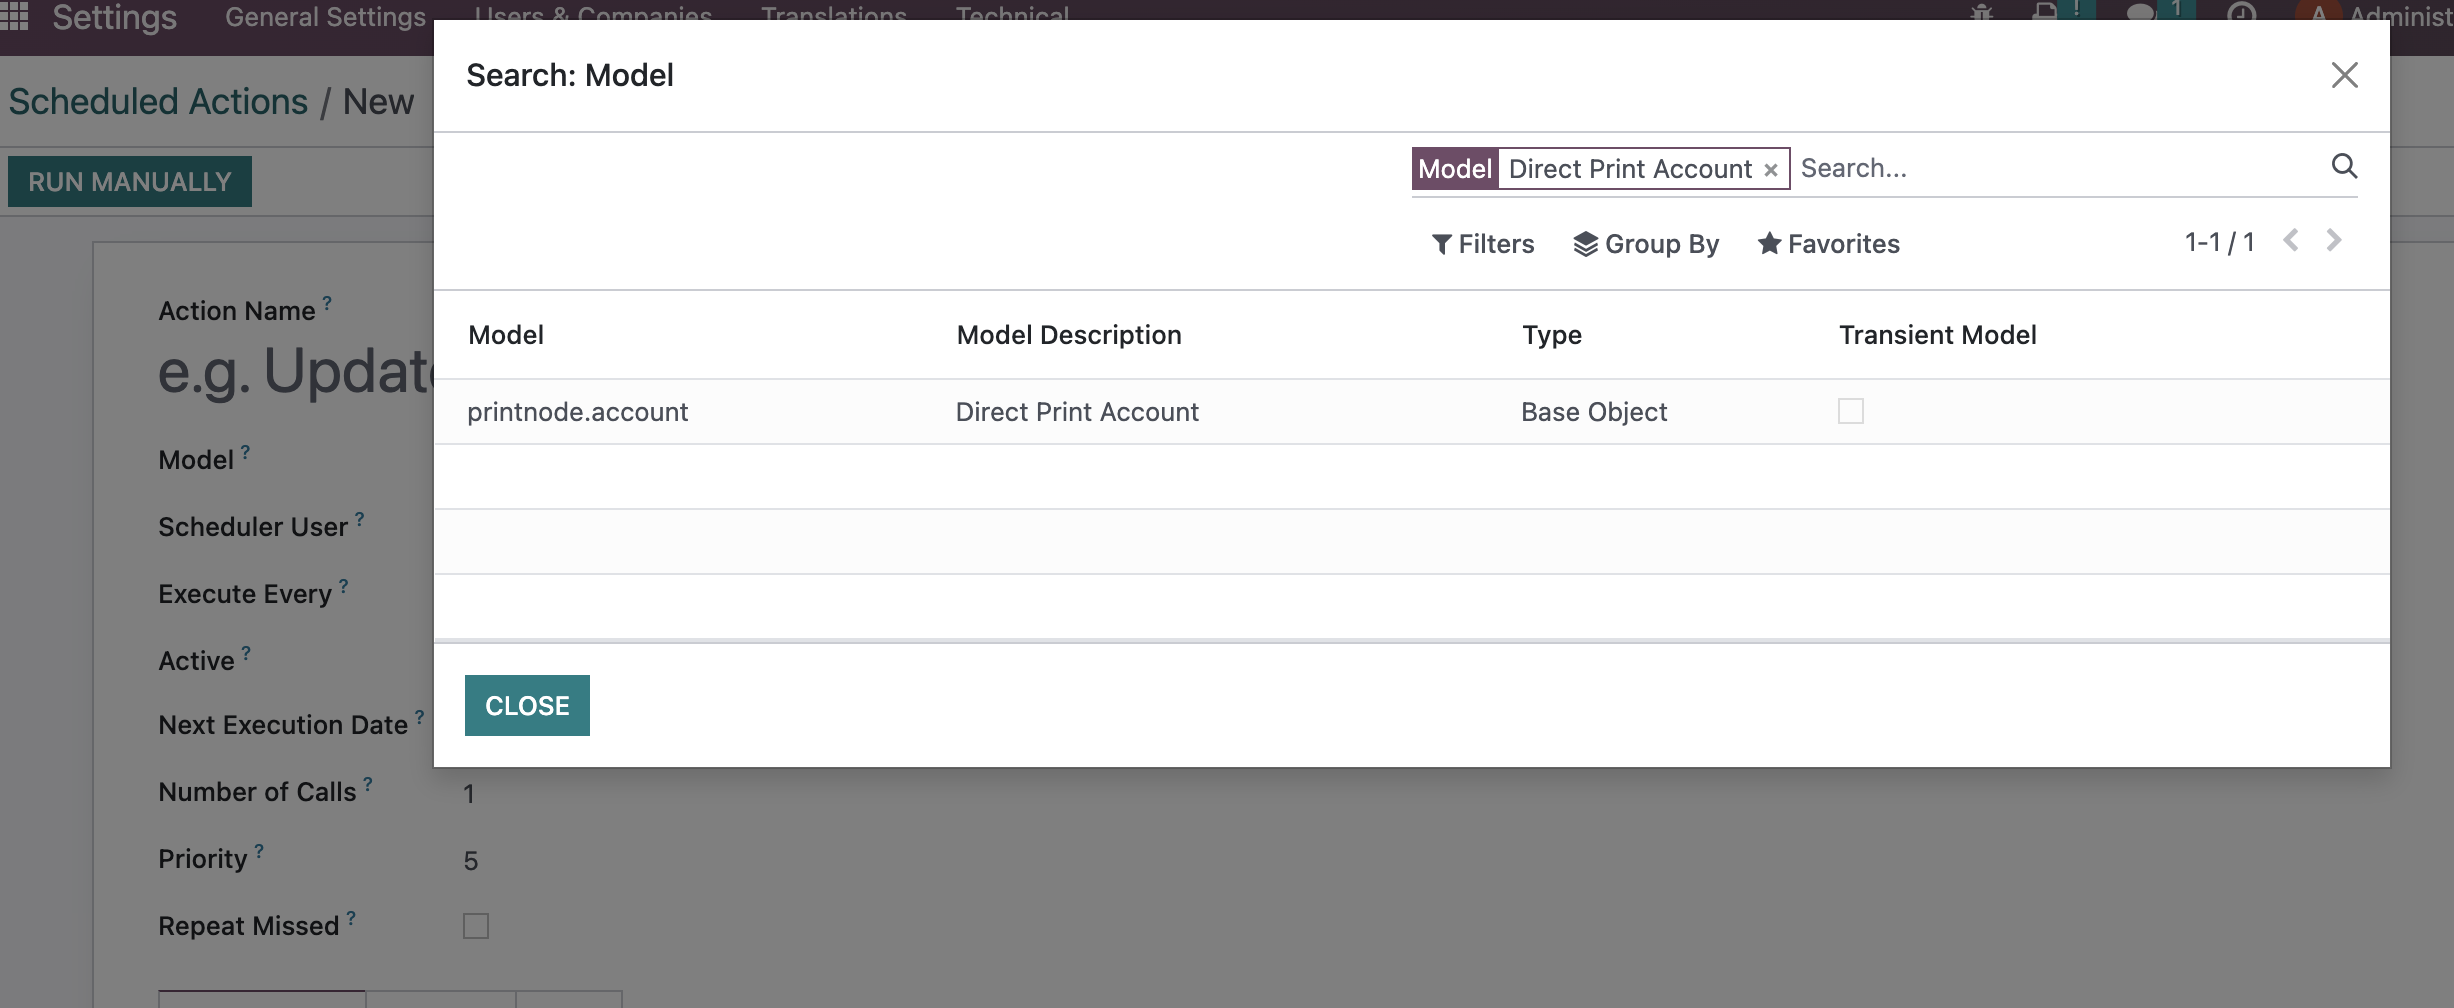This screenshot has height=1008, width=2454.
Task: Close the Search: Model dialog with X
Action: [2344, 75]
